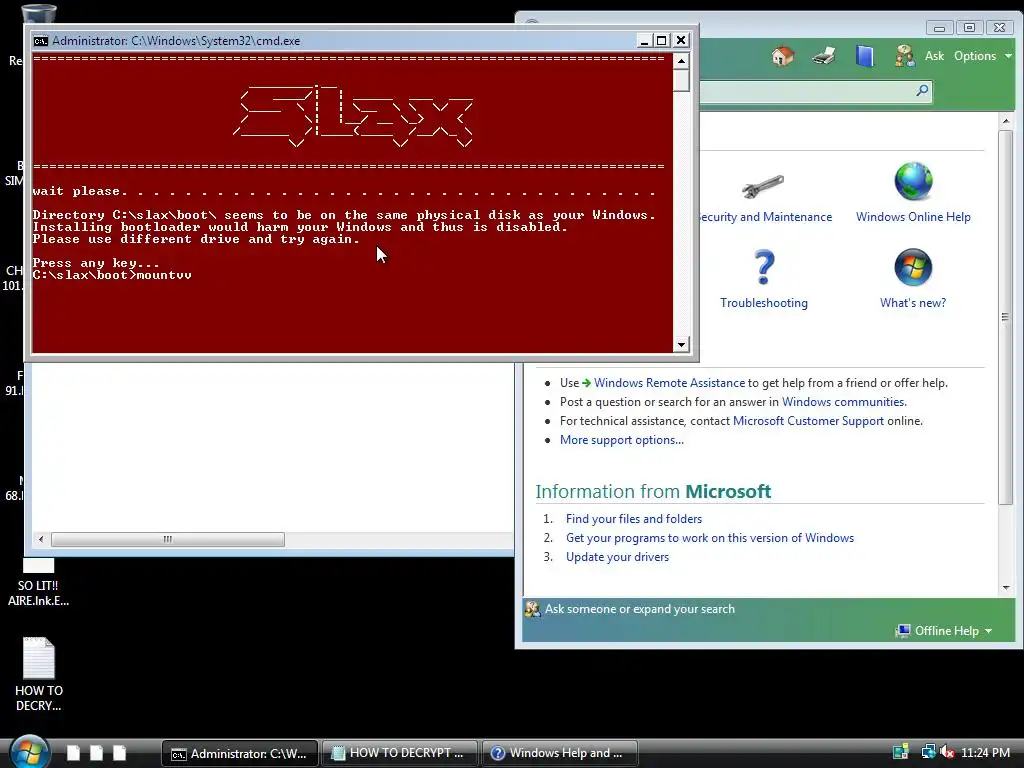Open the Browse Help book icon
This screenshot has width=1024, height=768.
865,56
